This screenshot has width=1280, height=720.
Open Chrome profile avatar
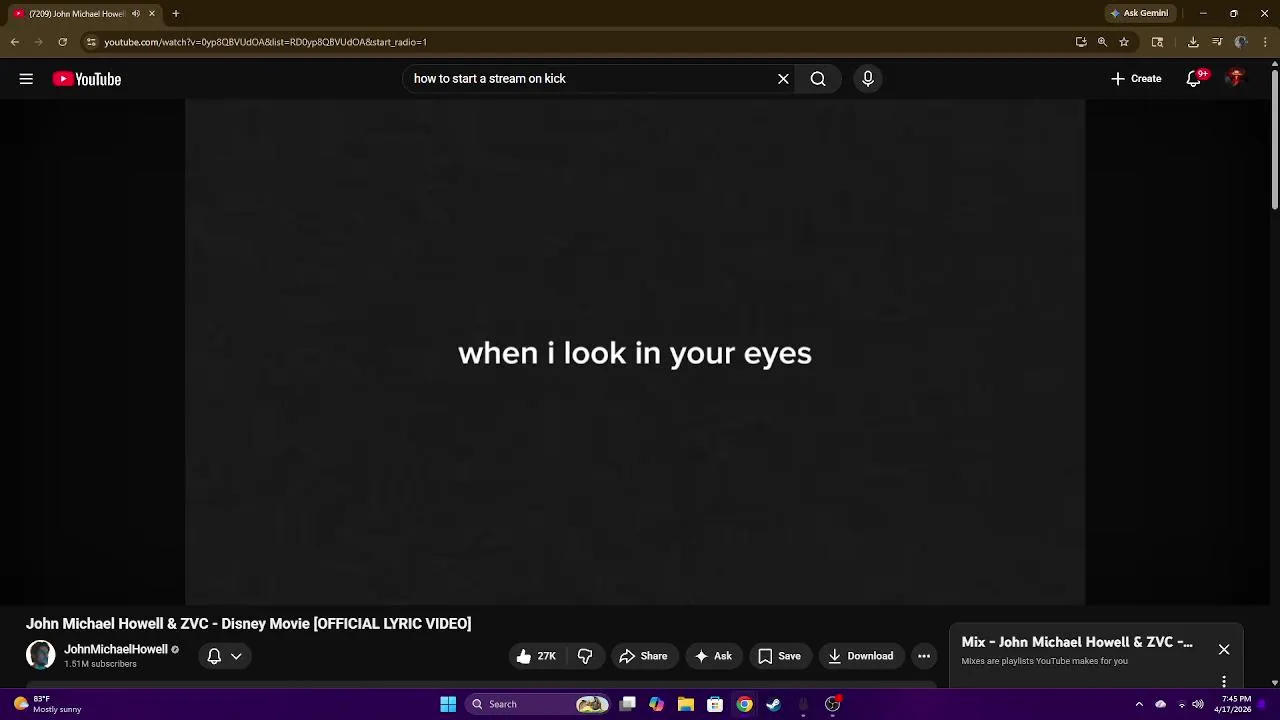1241,42
